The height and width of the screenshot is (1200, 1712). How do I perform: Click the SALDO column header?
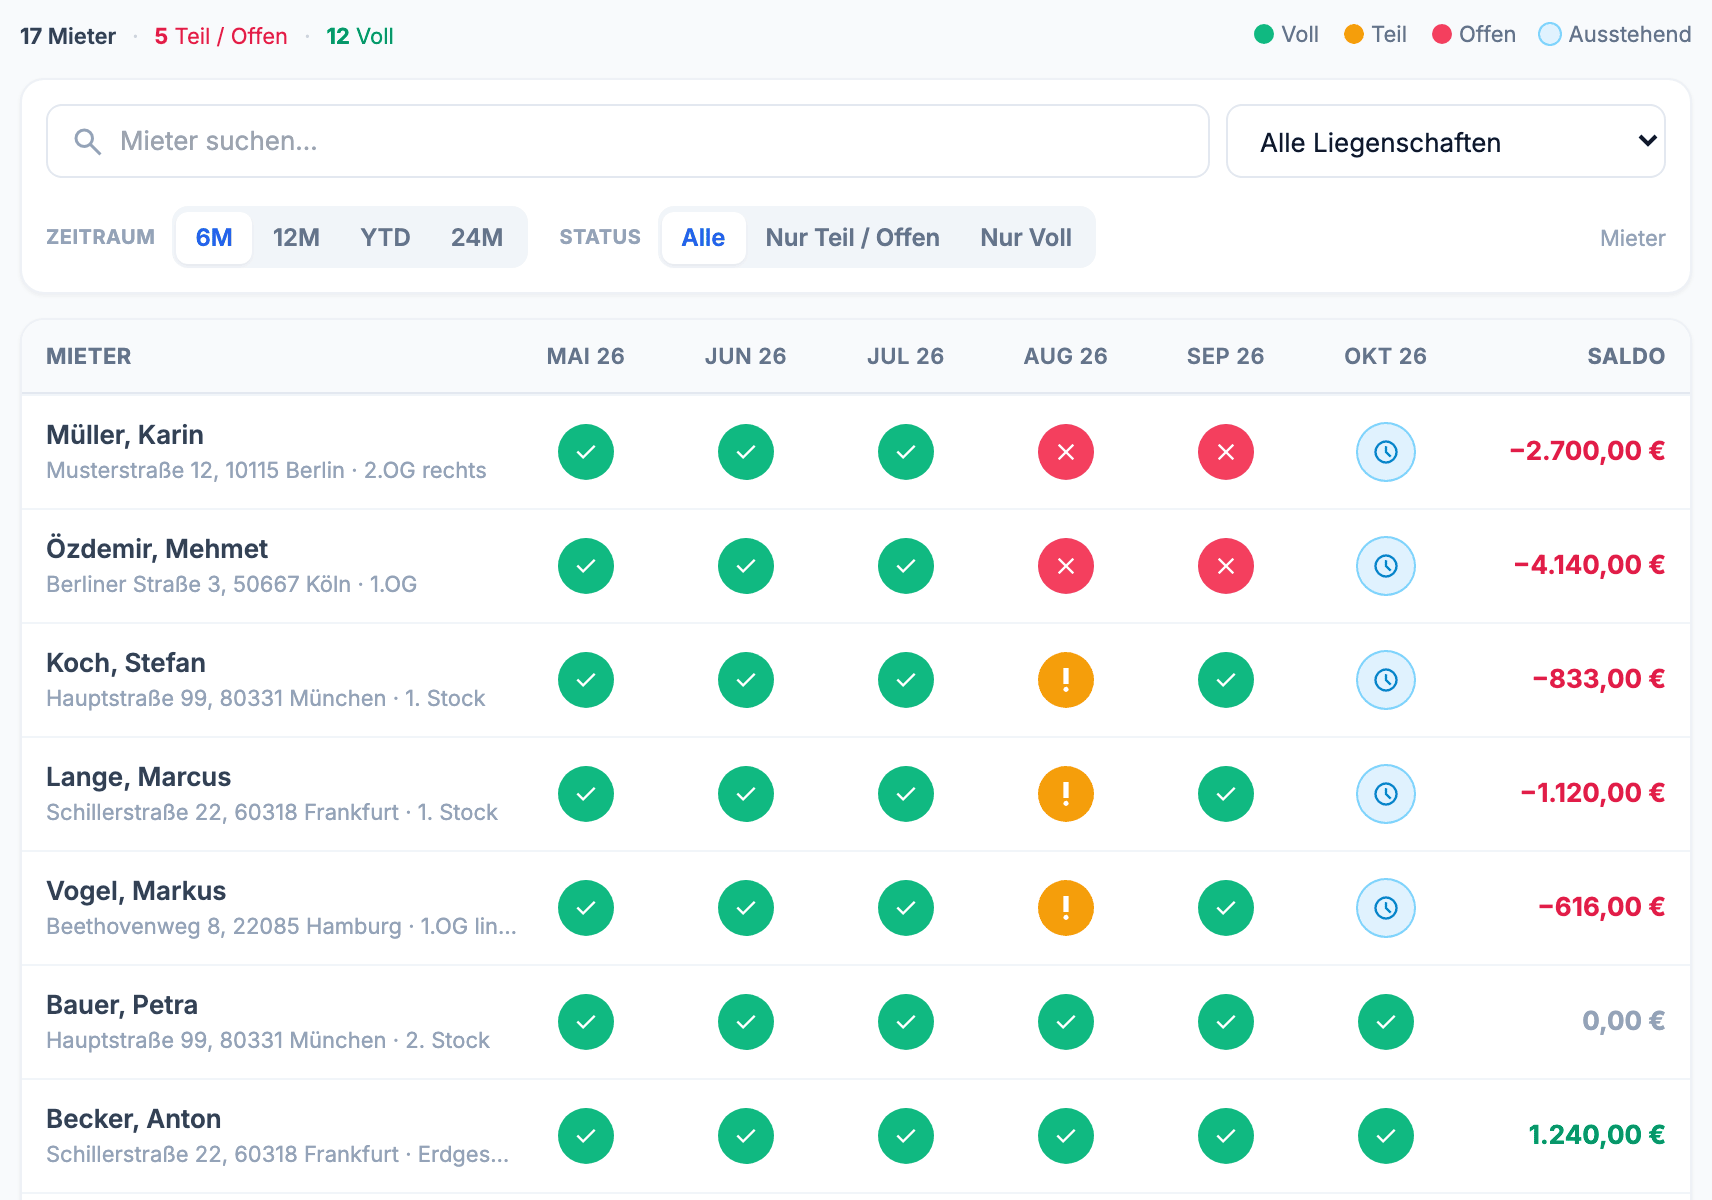click(x=1626, y=356)
